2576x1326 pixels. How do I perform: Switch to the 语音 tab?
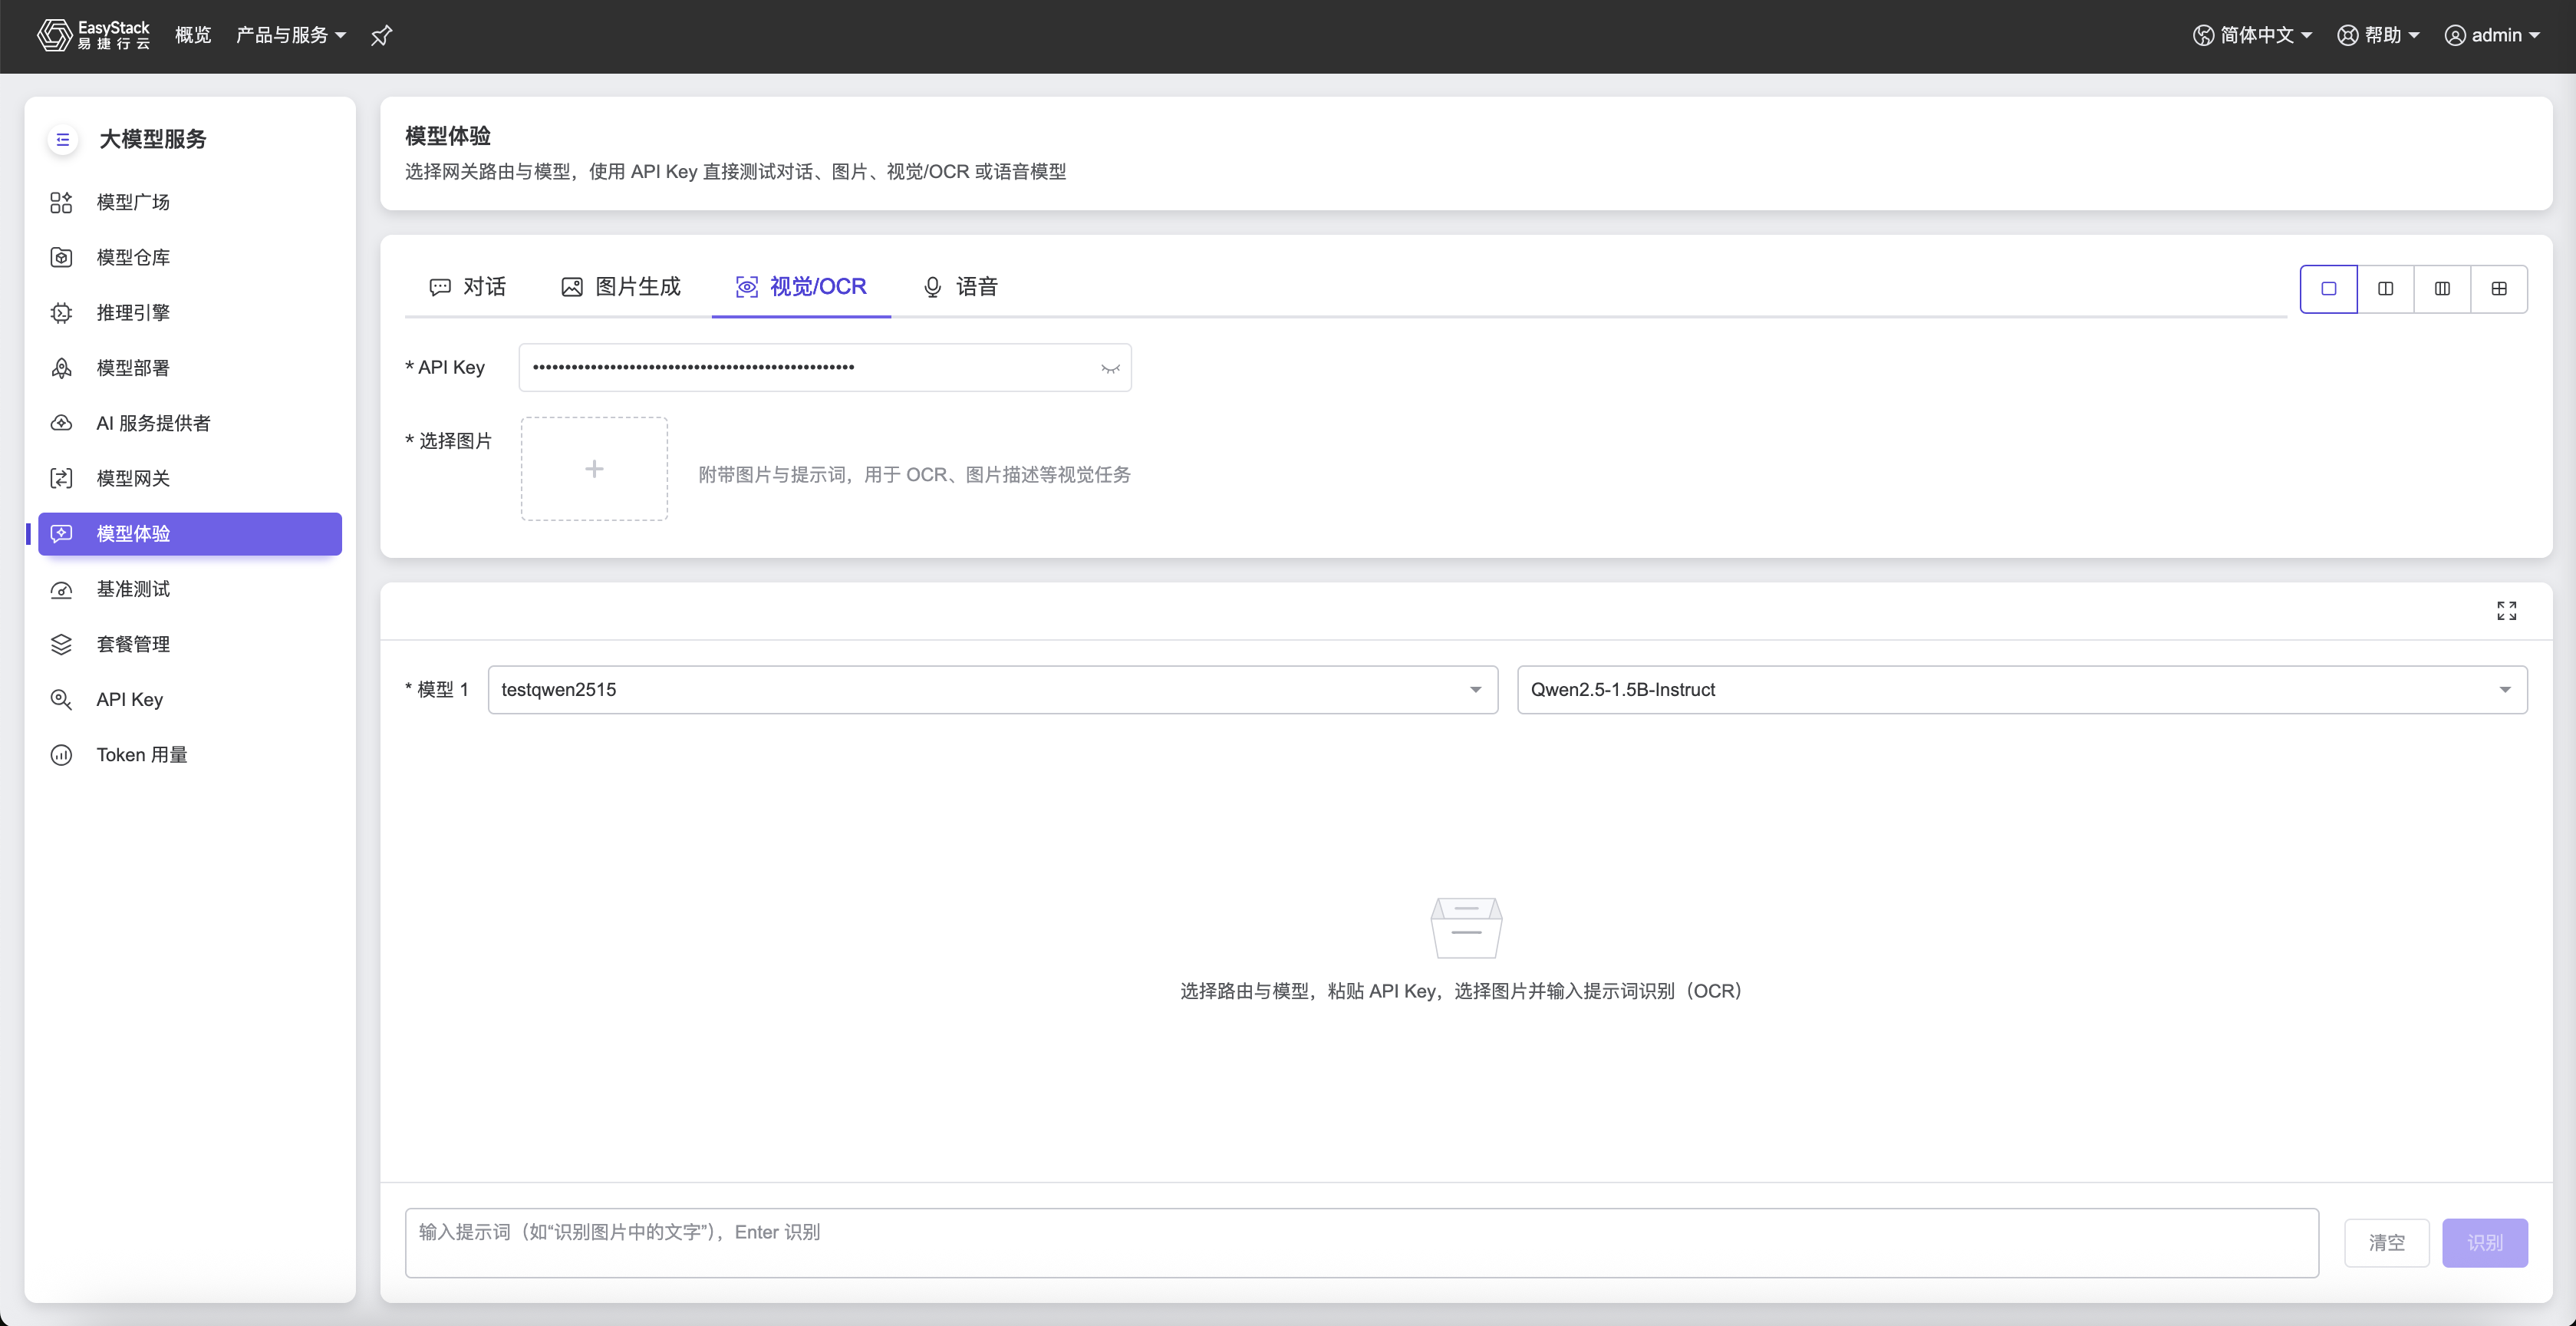pyautogui.click(x=960, y=287)
